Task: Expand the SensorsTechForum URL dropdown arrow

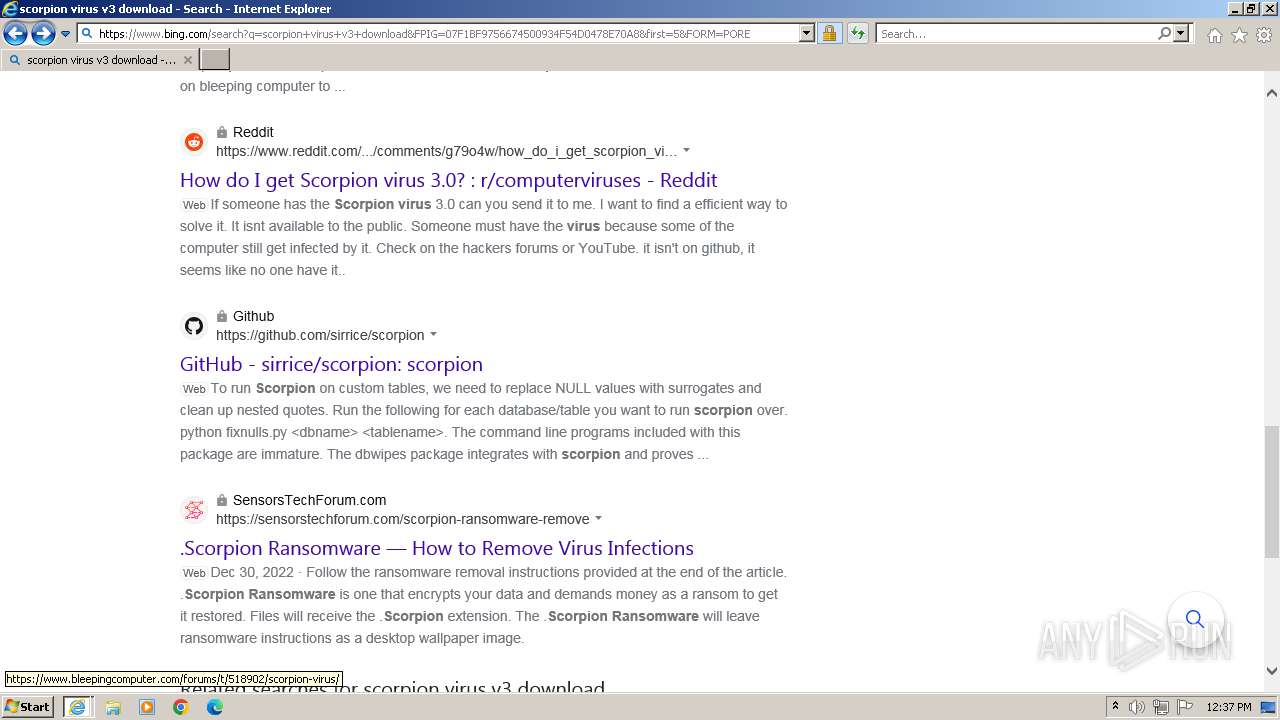Action: click(598, 519)
